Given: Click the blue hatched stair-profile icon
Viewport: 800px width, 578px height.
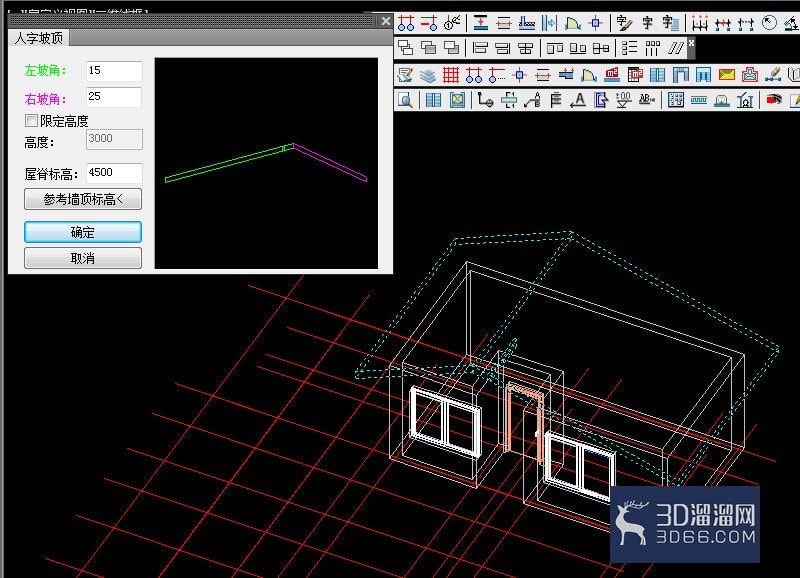Looking at the screenshot, I should pos(527,23).
